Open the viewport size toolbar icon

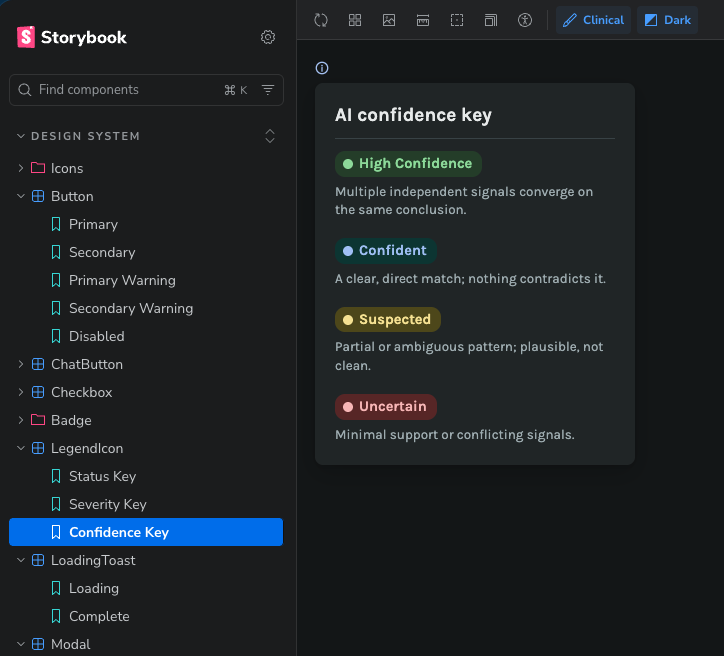(491, 20)
